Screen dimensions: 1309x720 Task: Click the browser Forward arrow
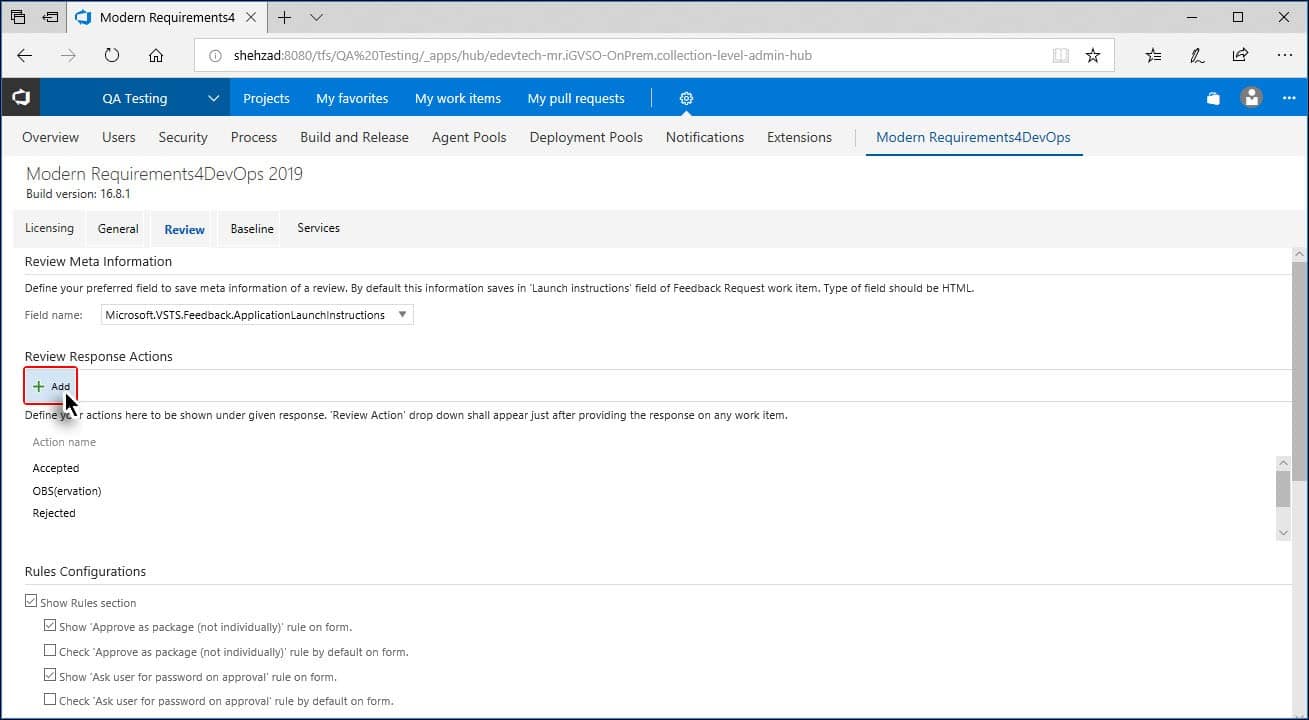[68, 56]
